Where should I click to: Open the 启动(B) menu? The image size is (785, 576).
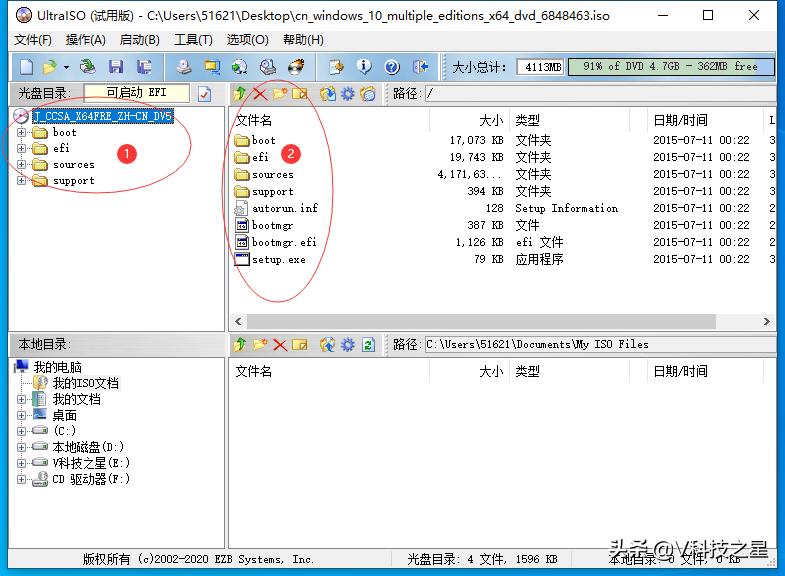pos(139,40)
